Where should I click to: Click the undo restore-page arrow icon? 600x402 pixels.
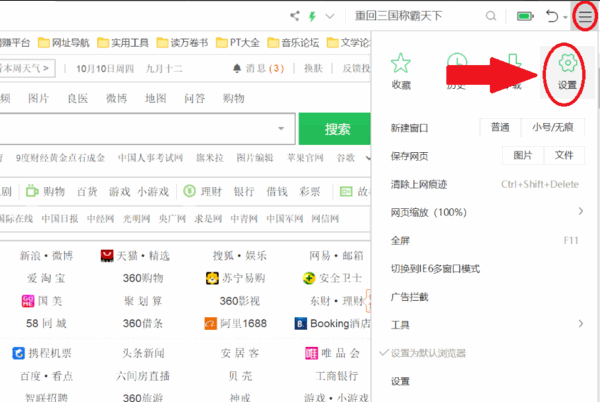[554, 16]
